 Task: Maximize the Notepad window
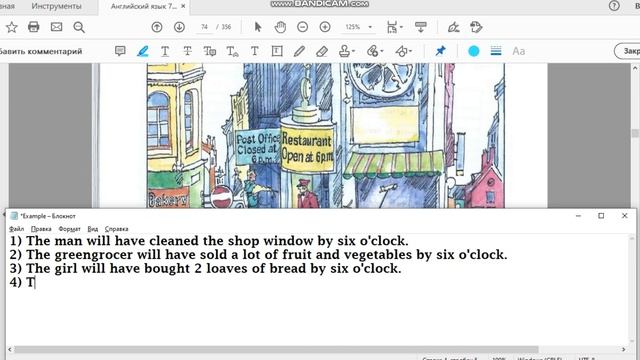coord(601,216)
